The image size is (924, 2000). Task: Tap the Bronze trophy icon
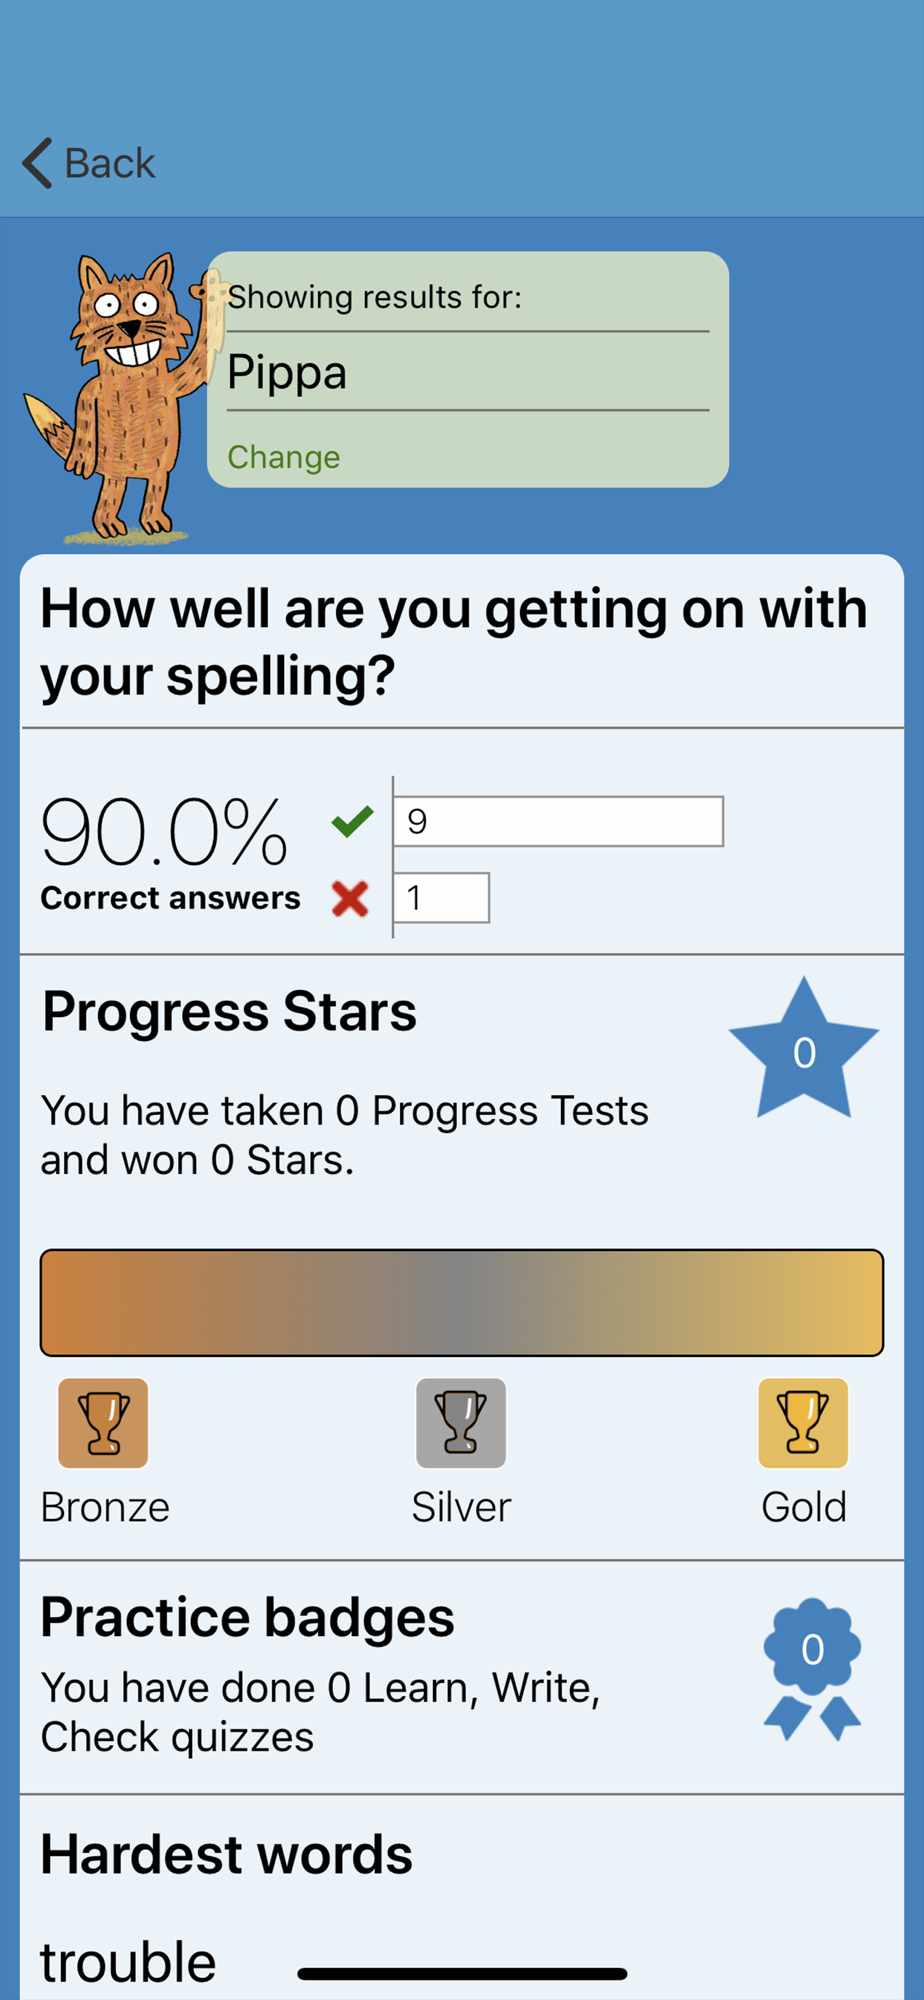[103, 1423]
